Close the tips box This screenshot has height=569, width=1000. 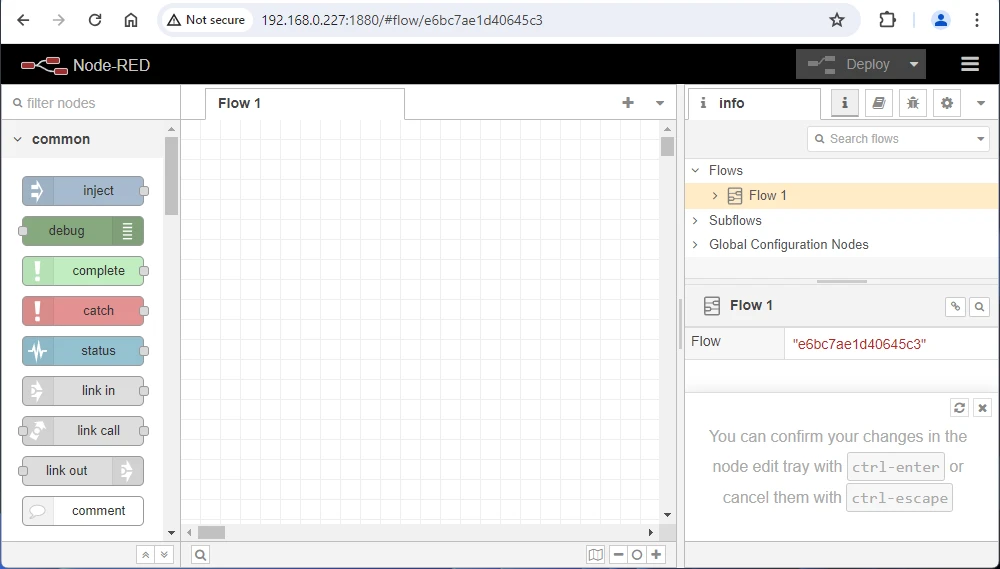click(x=982, y=407)
